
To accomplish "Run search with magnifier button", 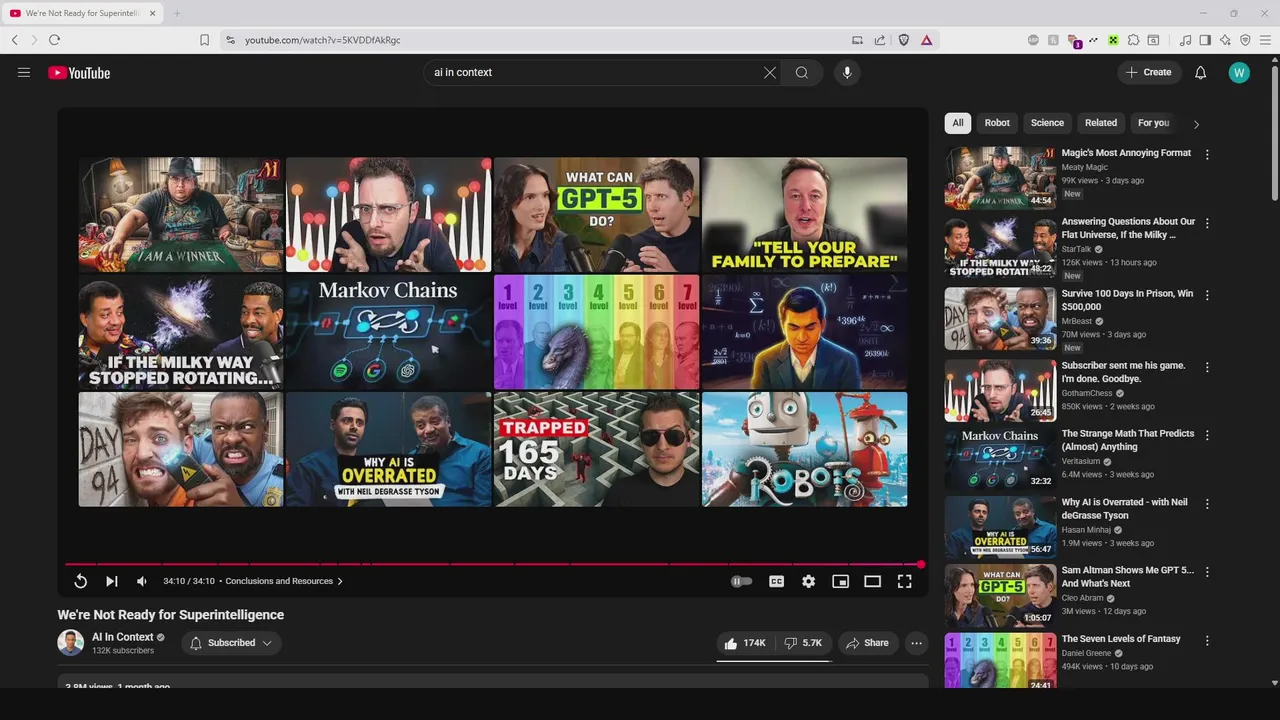I will click(x=802, y=72).
